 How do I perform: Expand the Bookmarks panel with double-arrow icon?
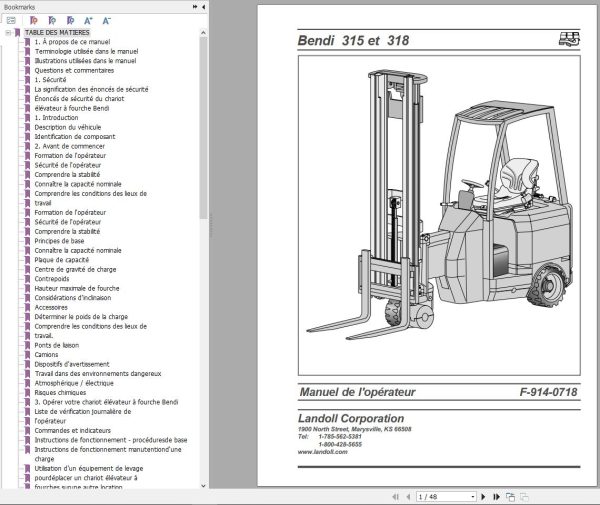pos(195,7)
